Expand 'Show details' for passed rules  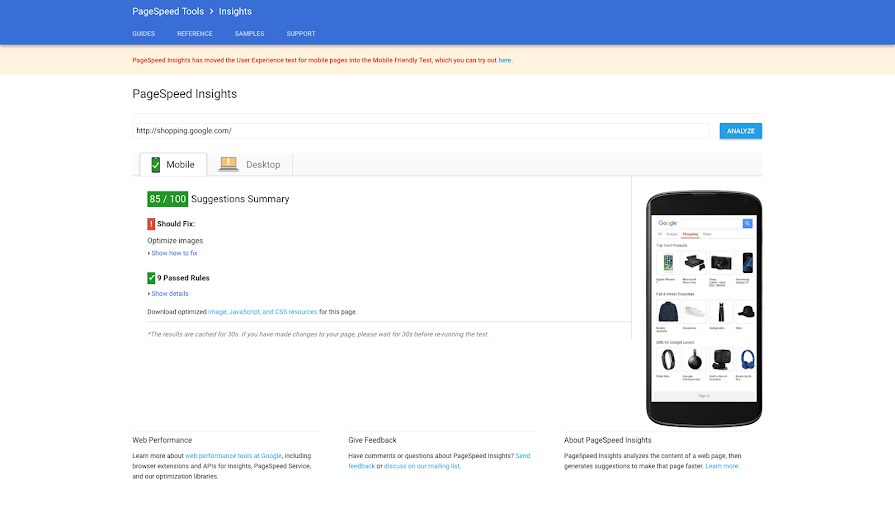170,294
